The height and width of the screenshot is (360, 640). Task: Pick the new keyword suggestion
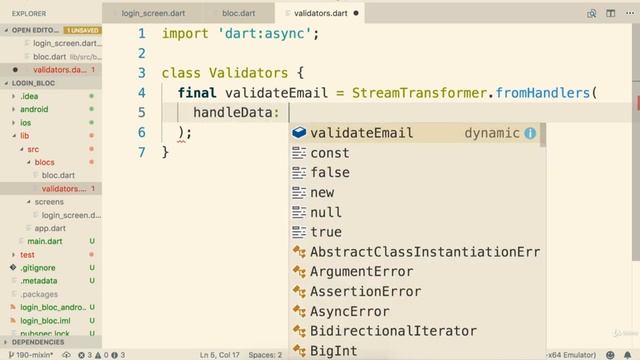(414, 193)
